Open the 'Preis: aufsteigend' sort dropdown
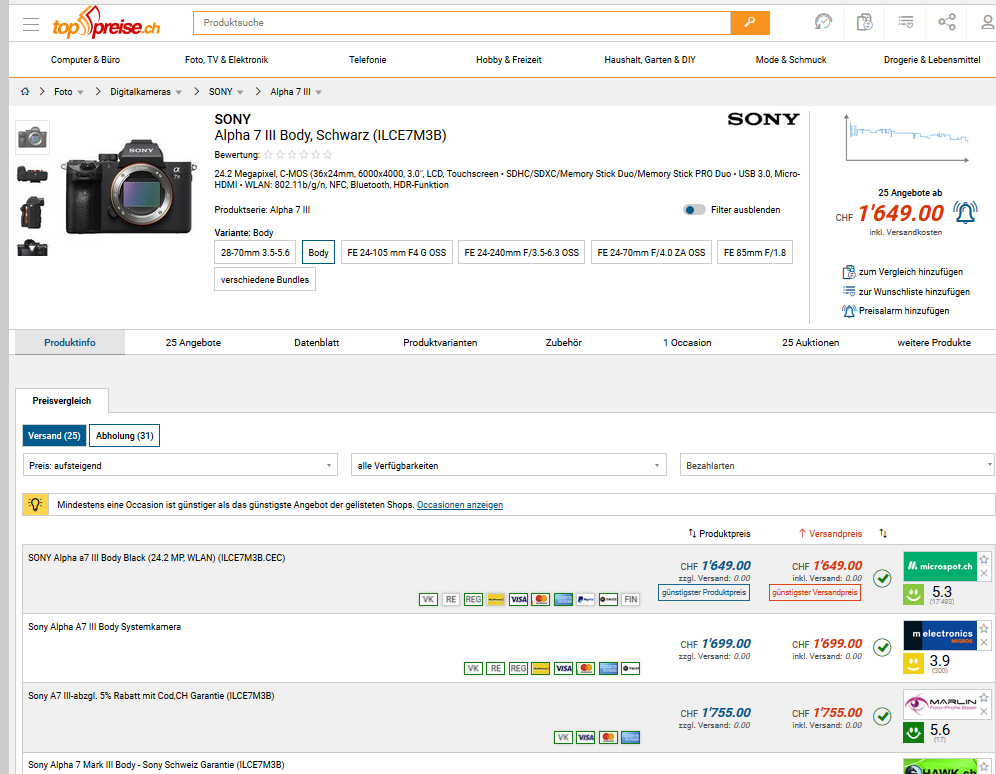 (180, 466)
